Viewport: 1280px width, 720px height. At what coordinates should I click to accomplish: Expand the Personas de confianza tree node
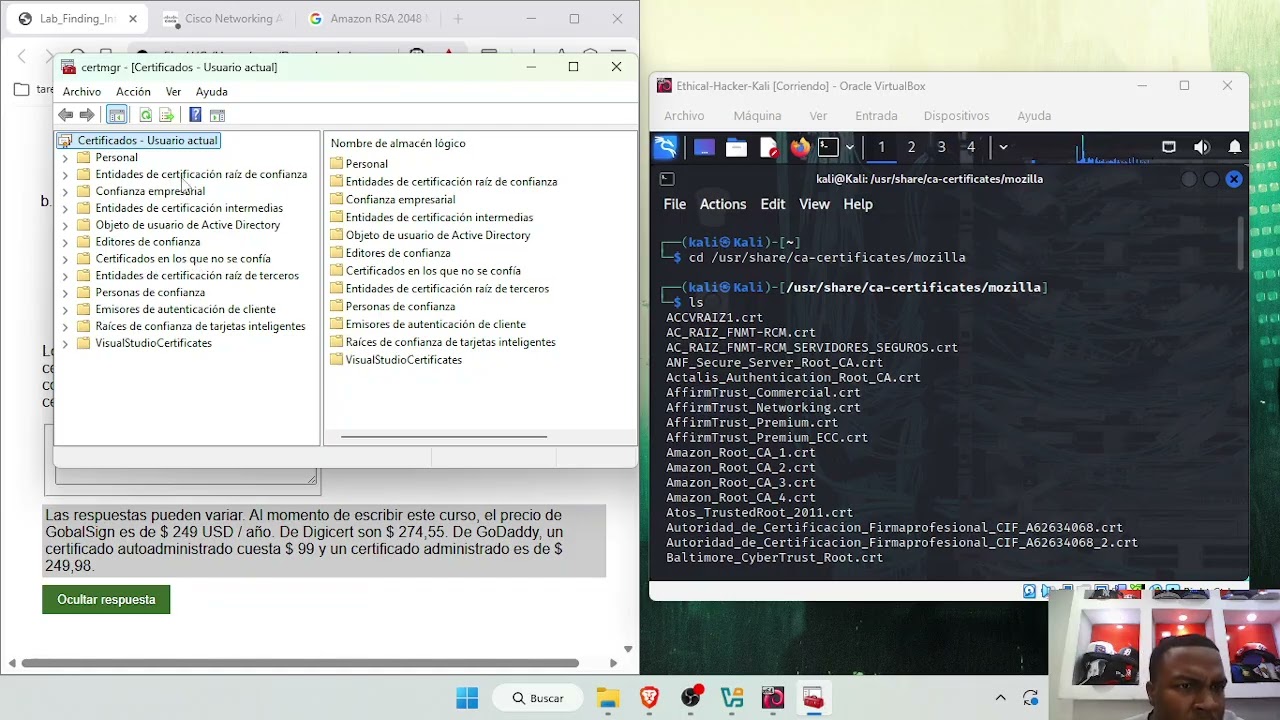65,293
